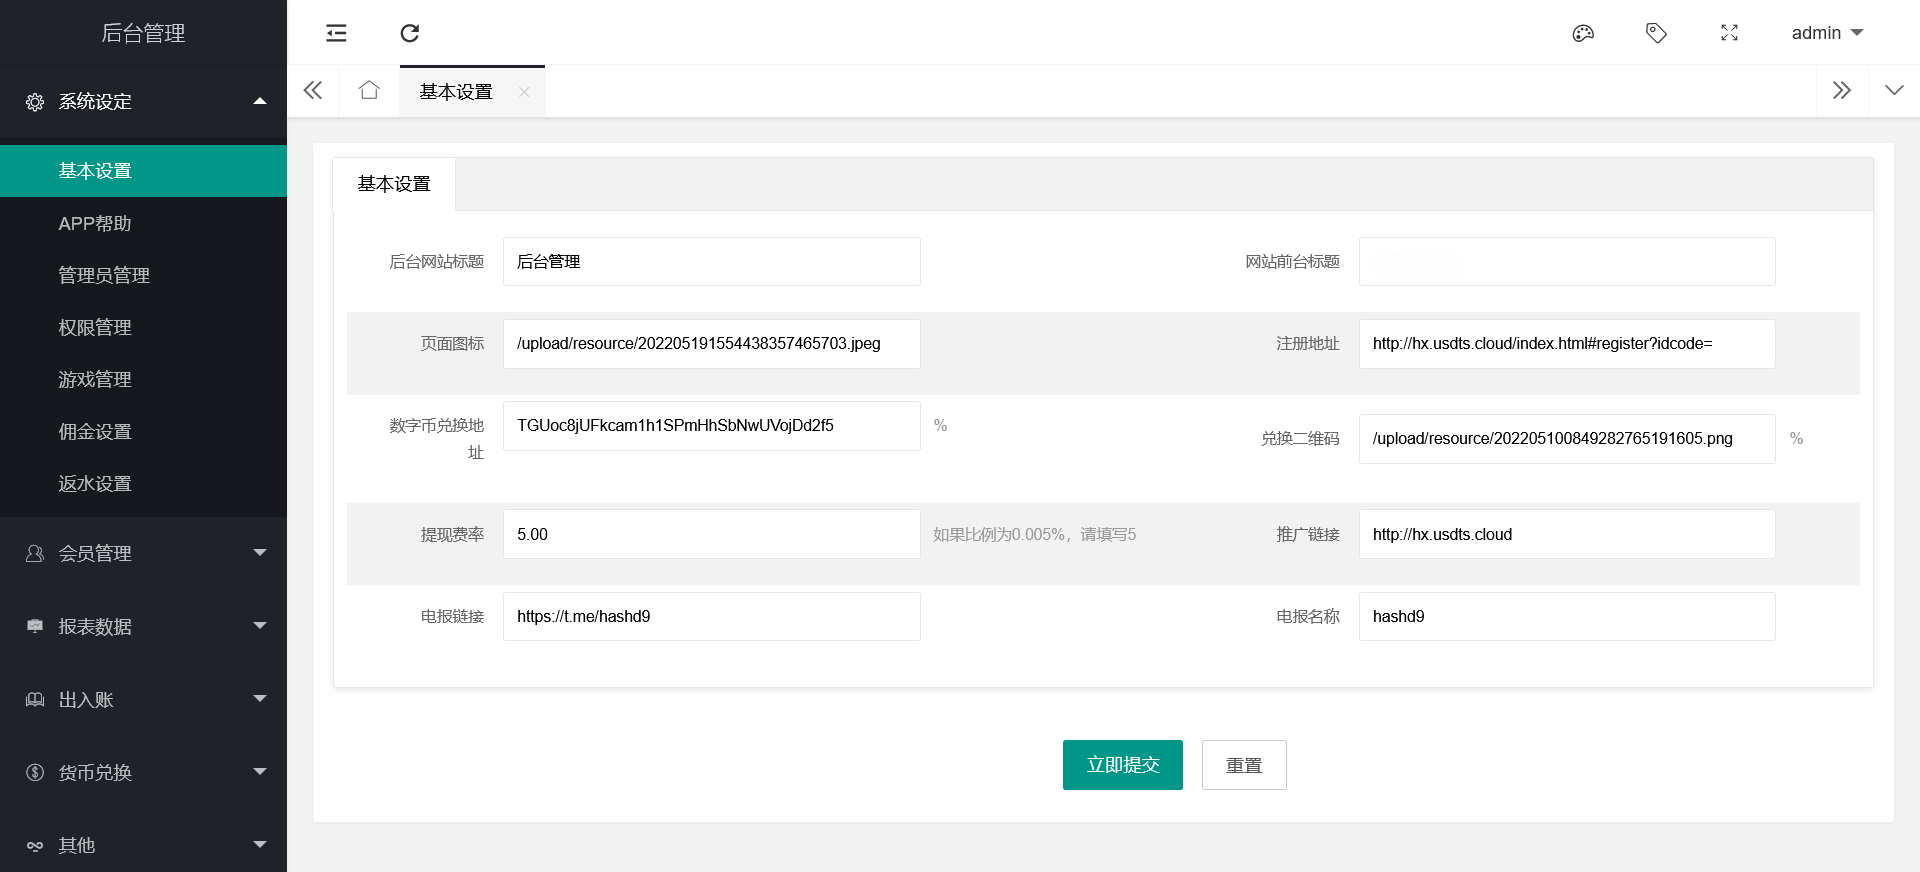Close the 基本设置 tab
The height and width of the screenshot is (872, 1920).
(x=524, y=92)
